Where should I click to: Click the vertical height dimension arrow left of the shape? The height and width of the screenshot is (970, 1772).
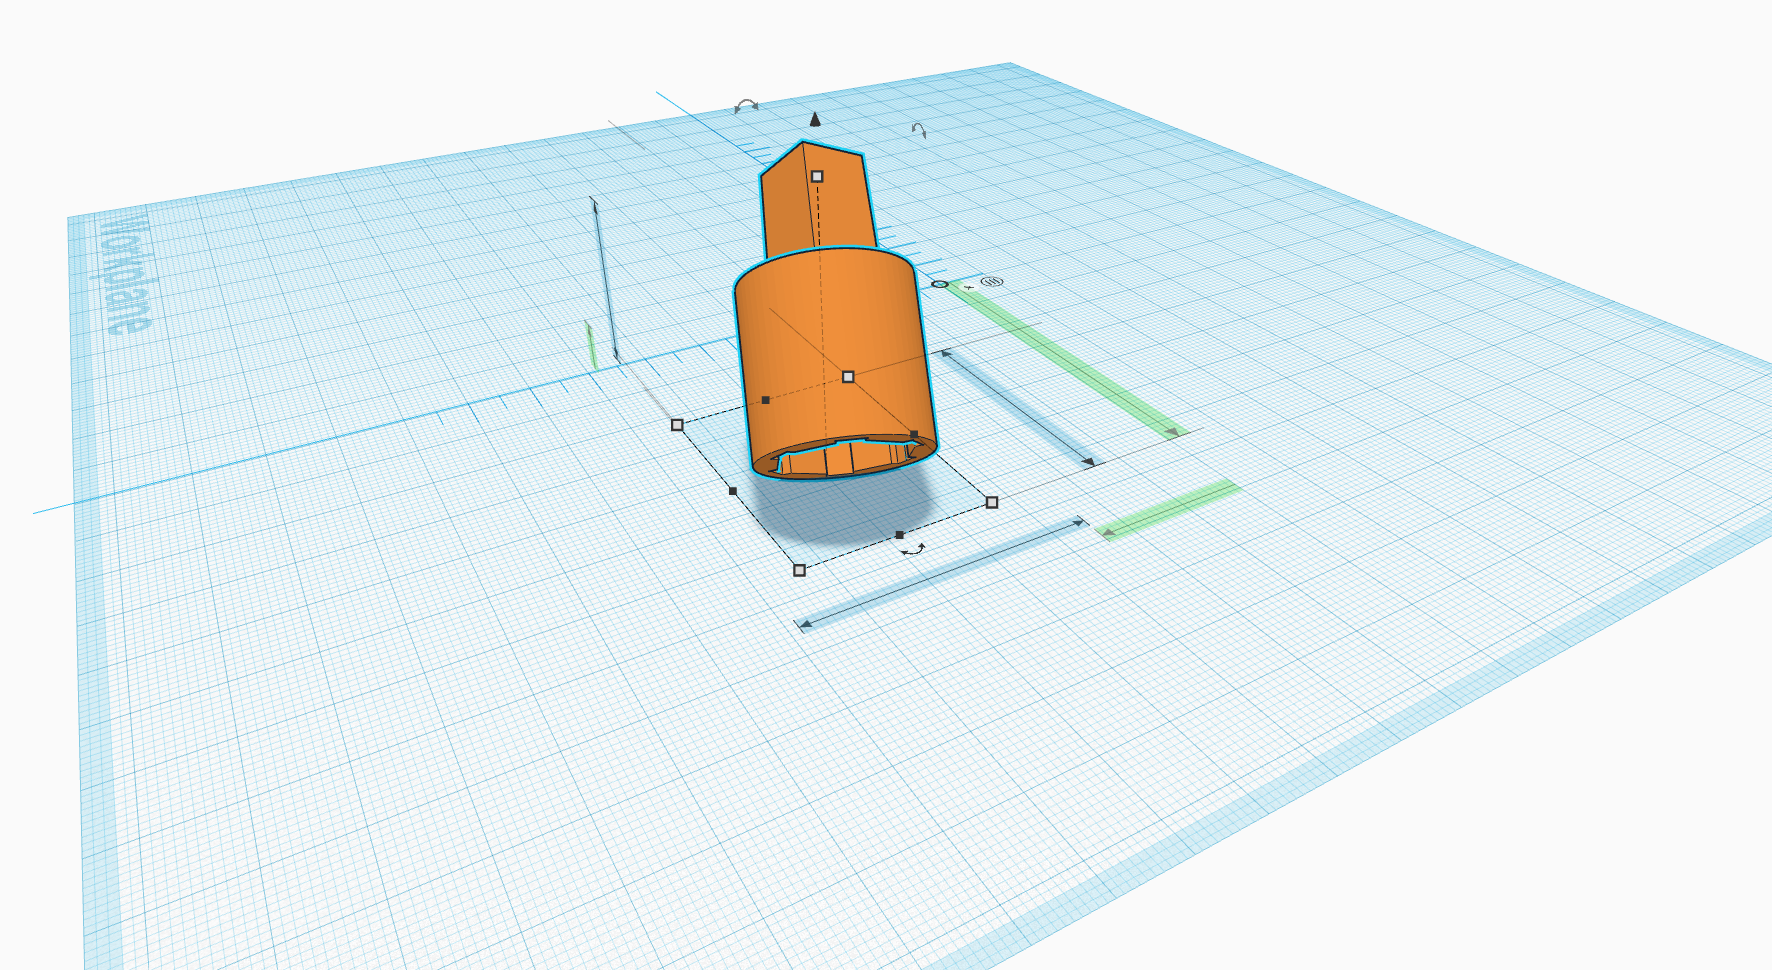(605, 278)
